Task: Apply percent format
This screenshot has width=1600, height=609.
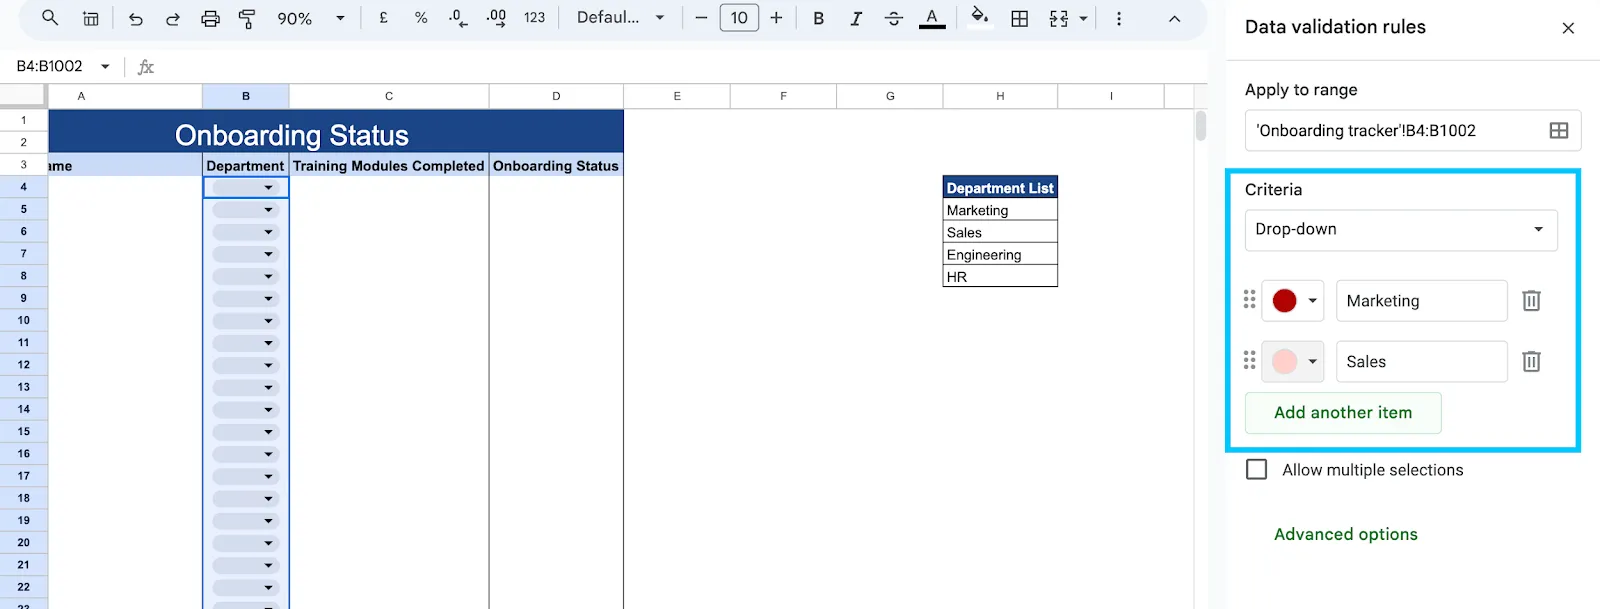Action: [x=421, y=18]
